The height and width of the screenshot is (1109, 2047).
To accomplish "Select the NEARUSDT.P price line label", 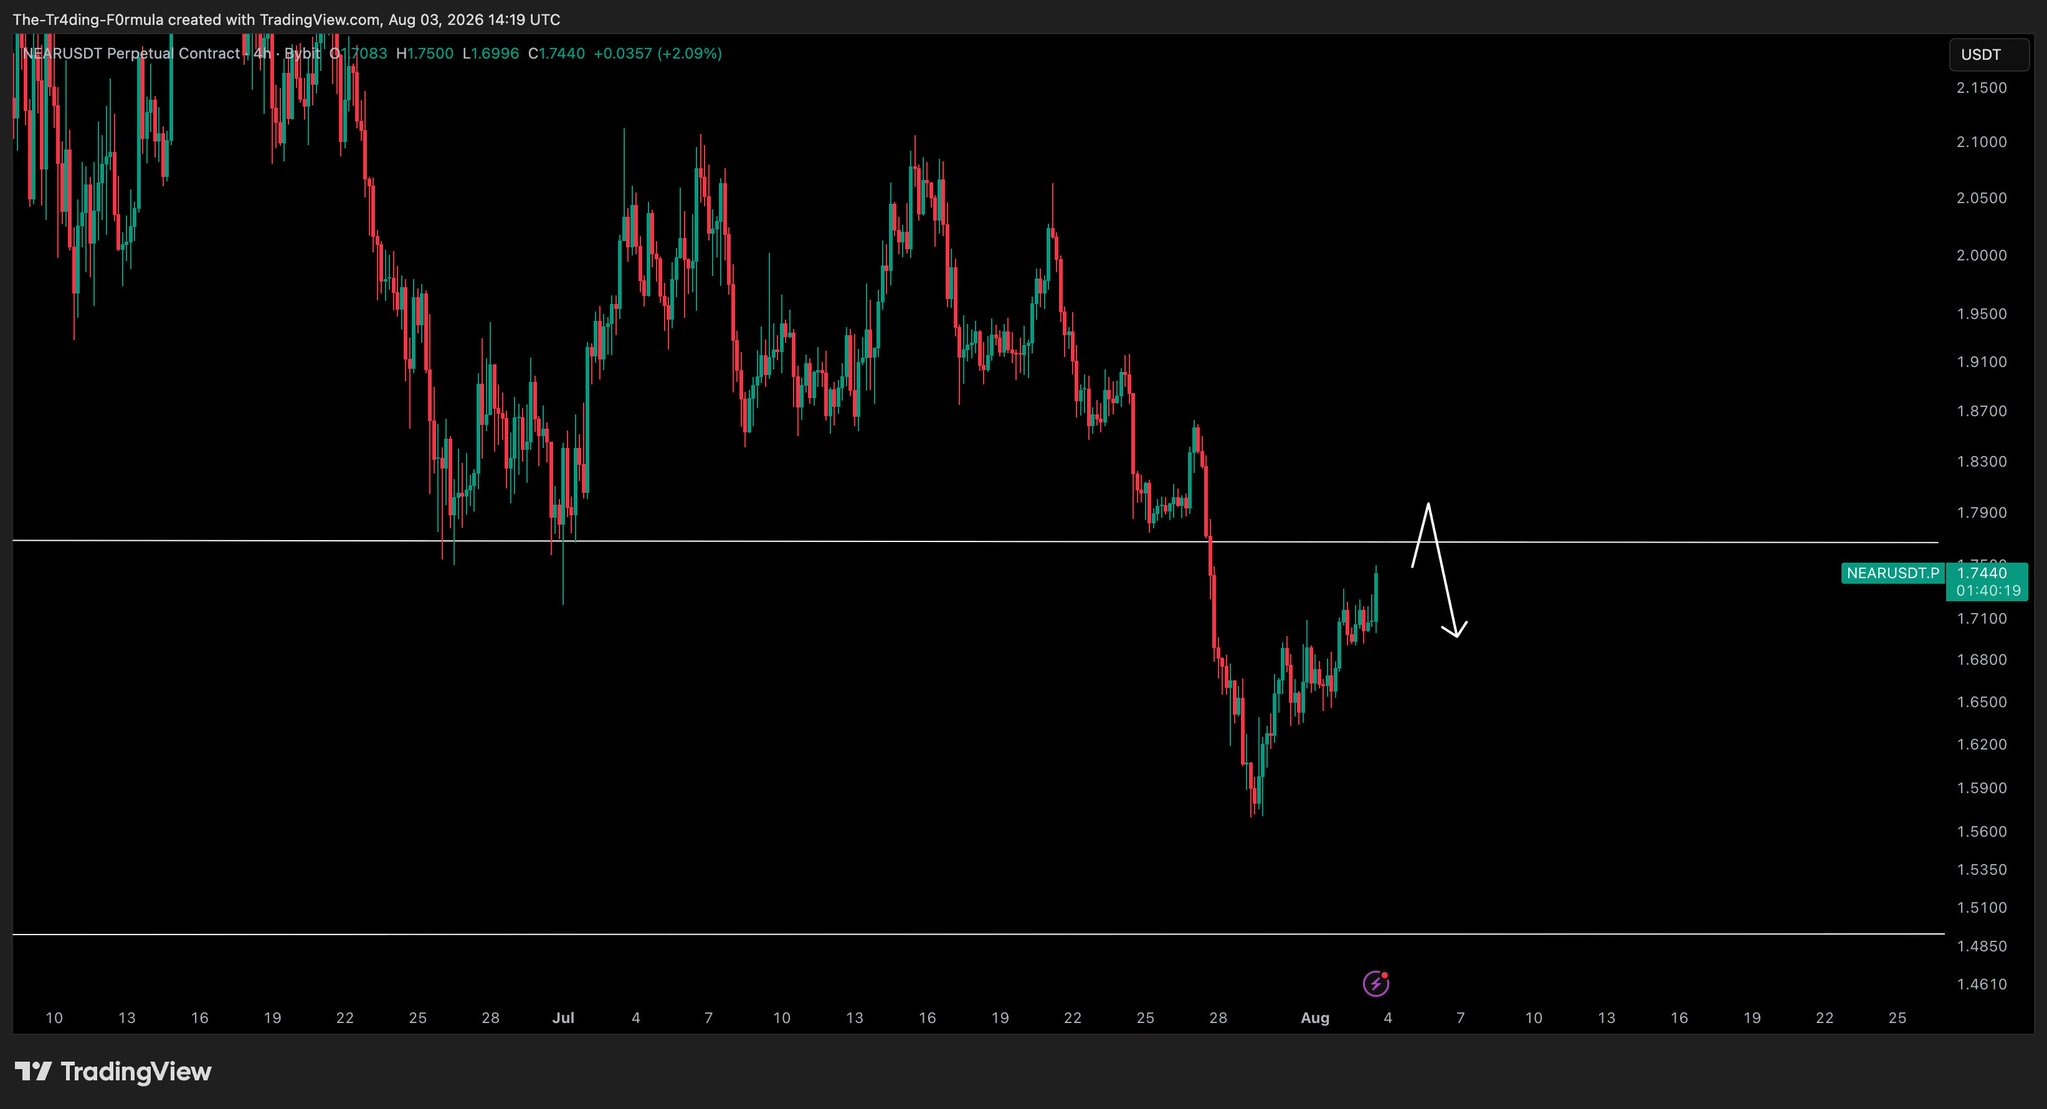I will coord(1892,573).
